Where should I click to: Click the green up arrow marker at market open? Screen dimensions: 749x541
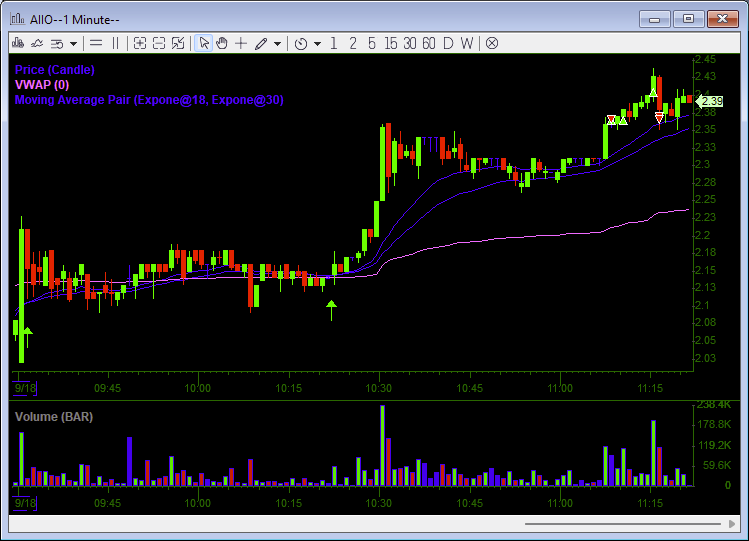(28, 336)
